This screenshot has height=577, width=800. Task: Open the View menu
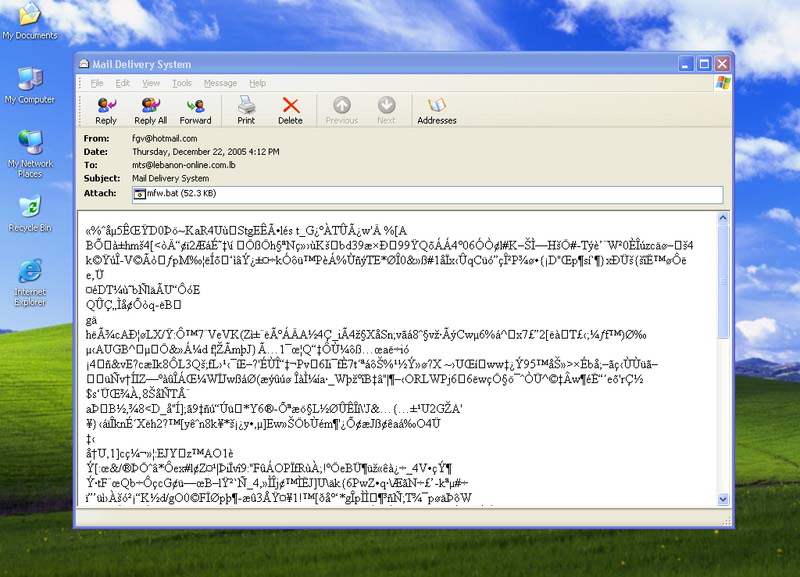tap(151, 83)
